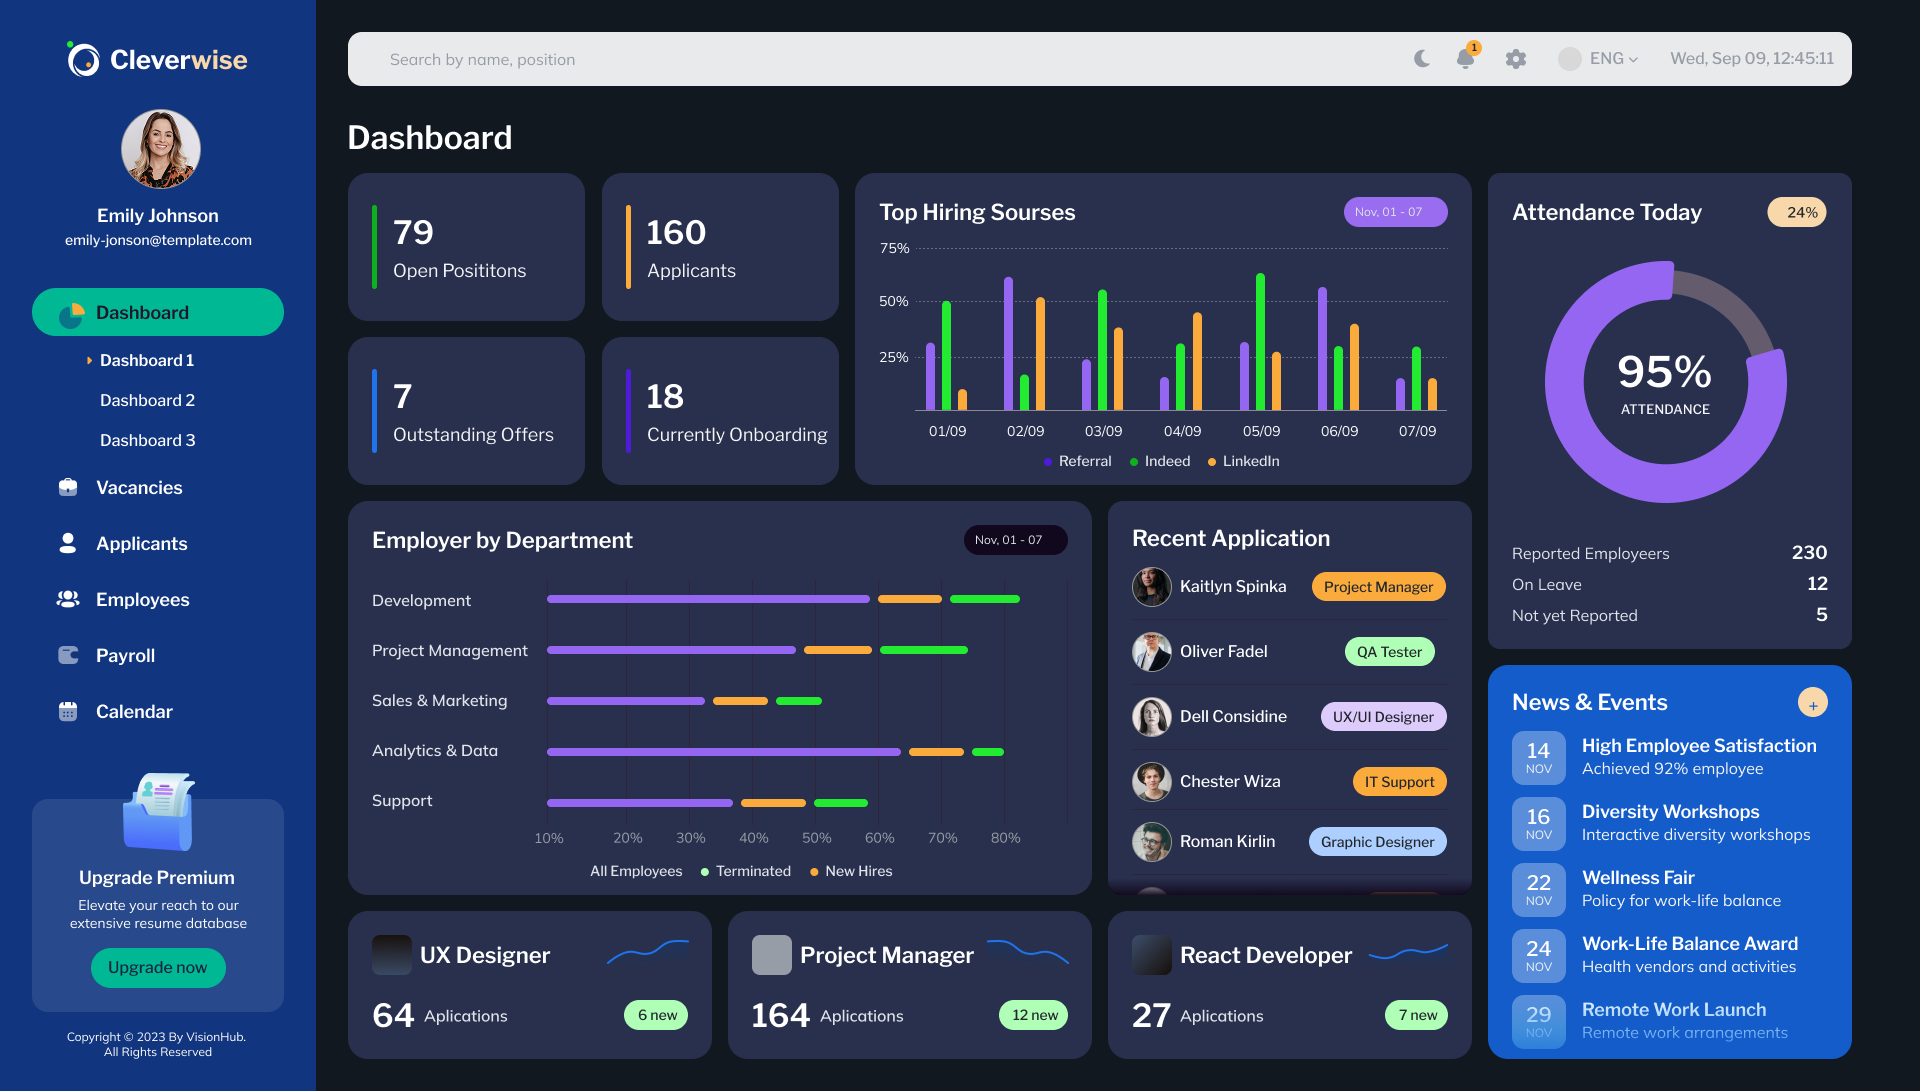This screenshot has width=1920, height=1091.
Task: Select Dashboard 2 submenu item
Action: point(148,400)
